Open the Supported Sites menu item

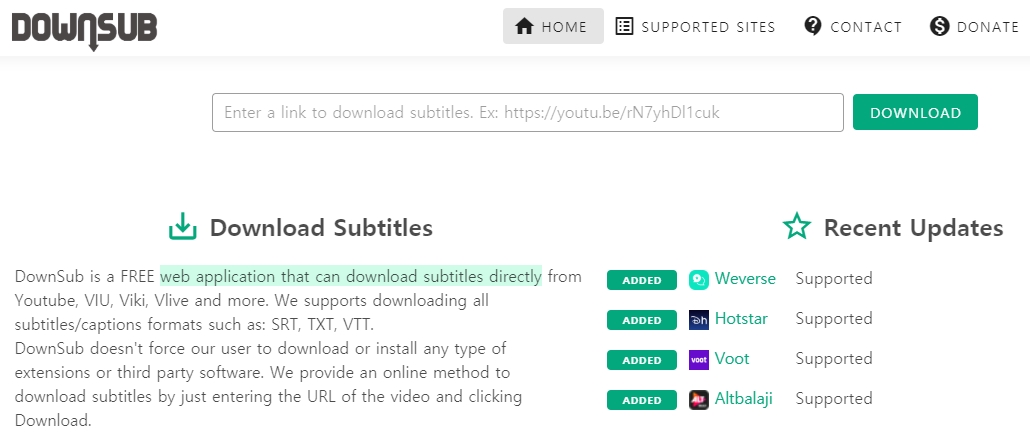tap(696, 26)
